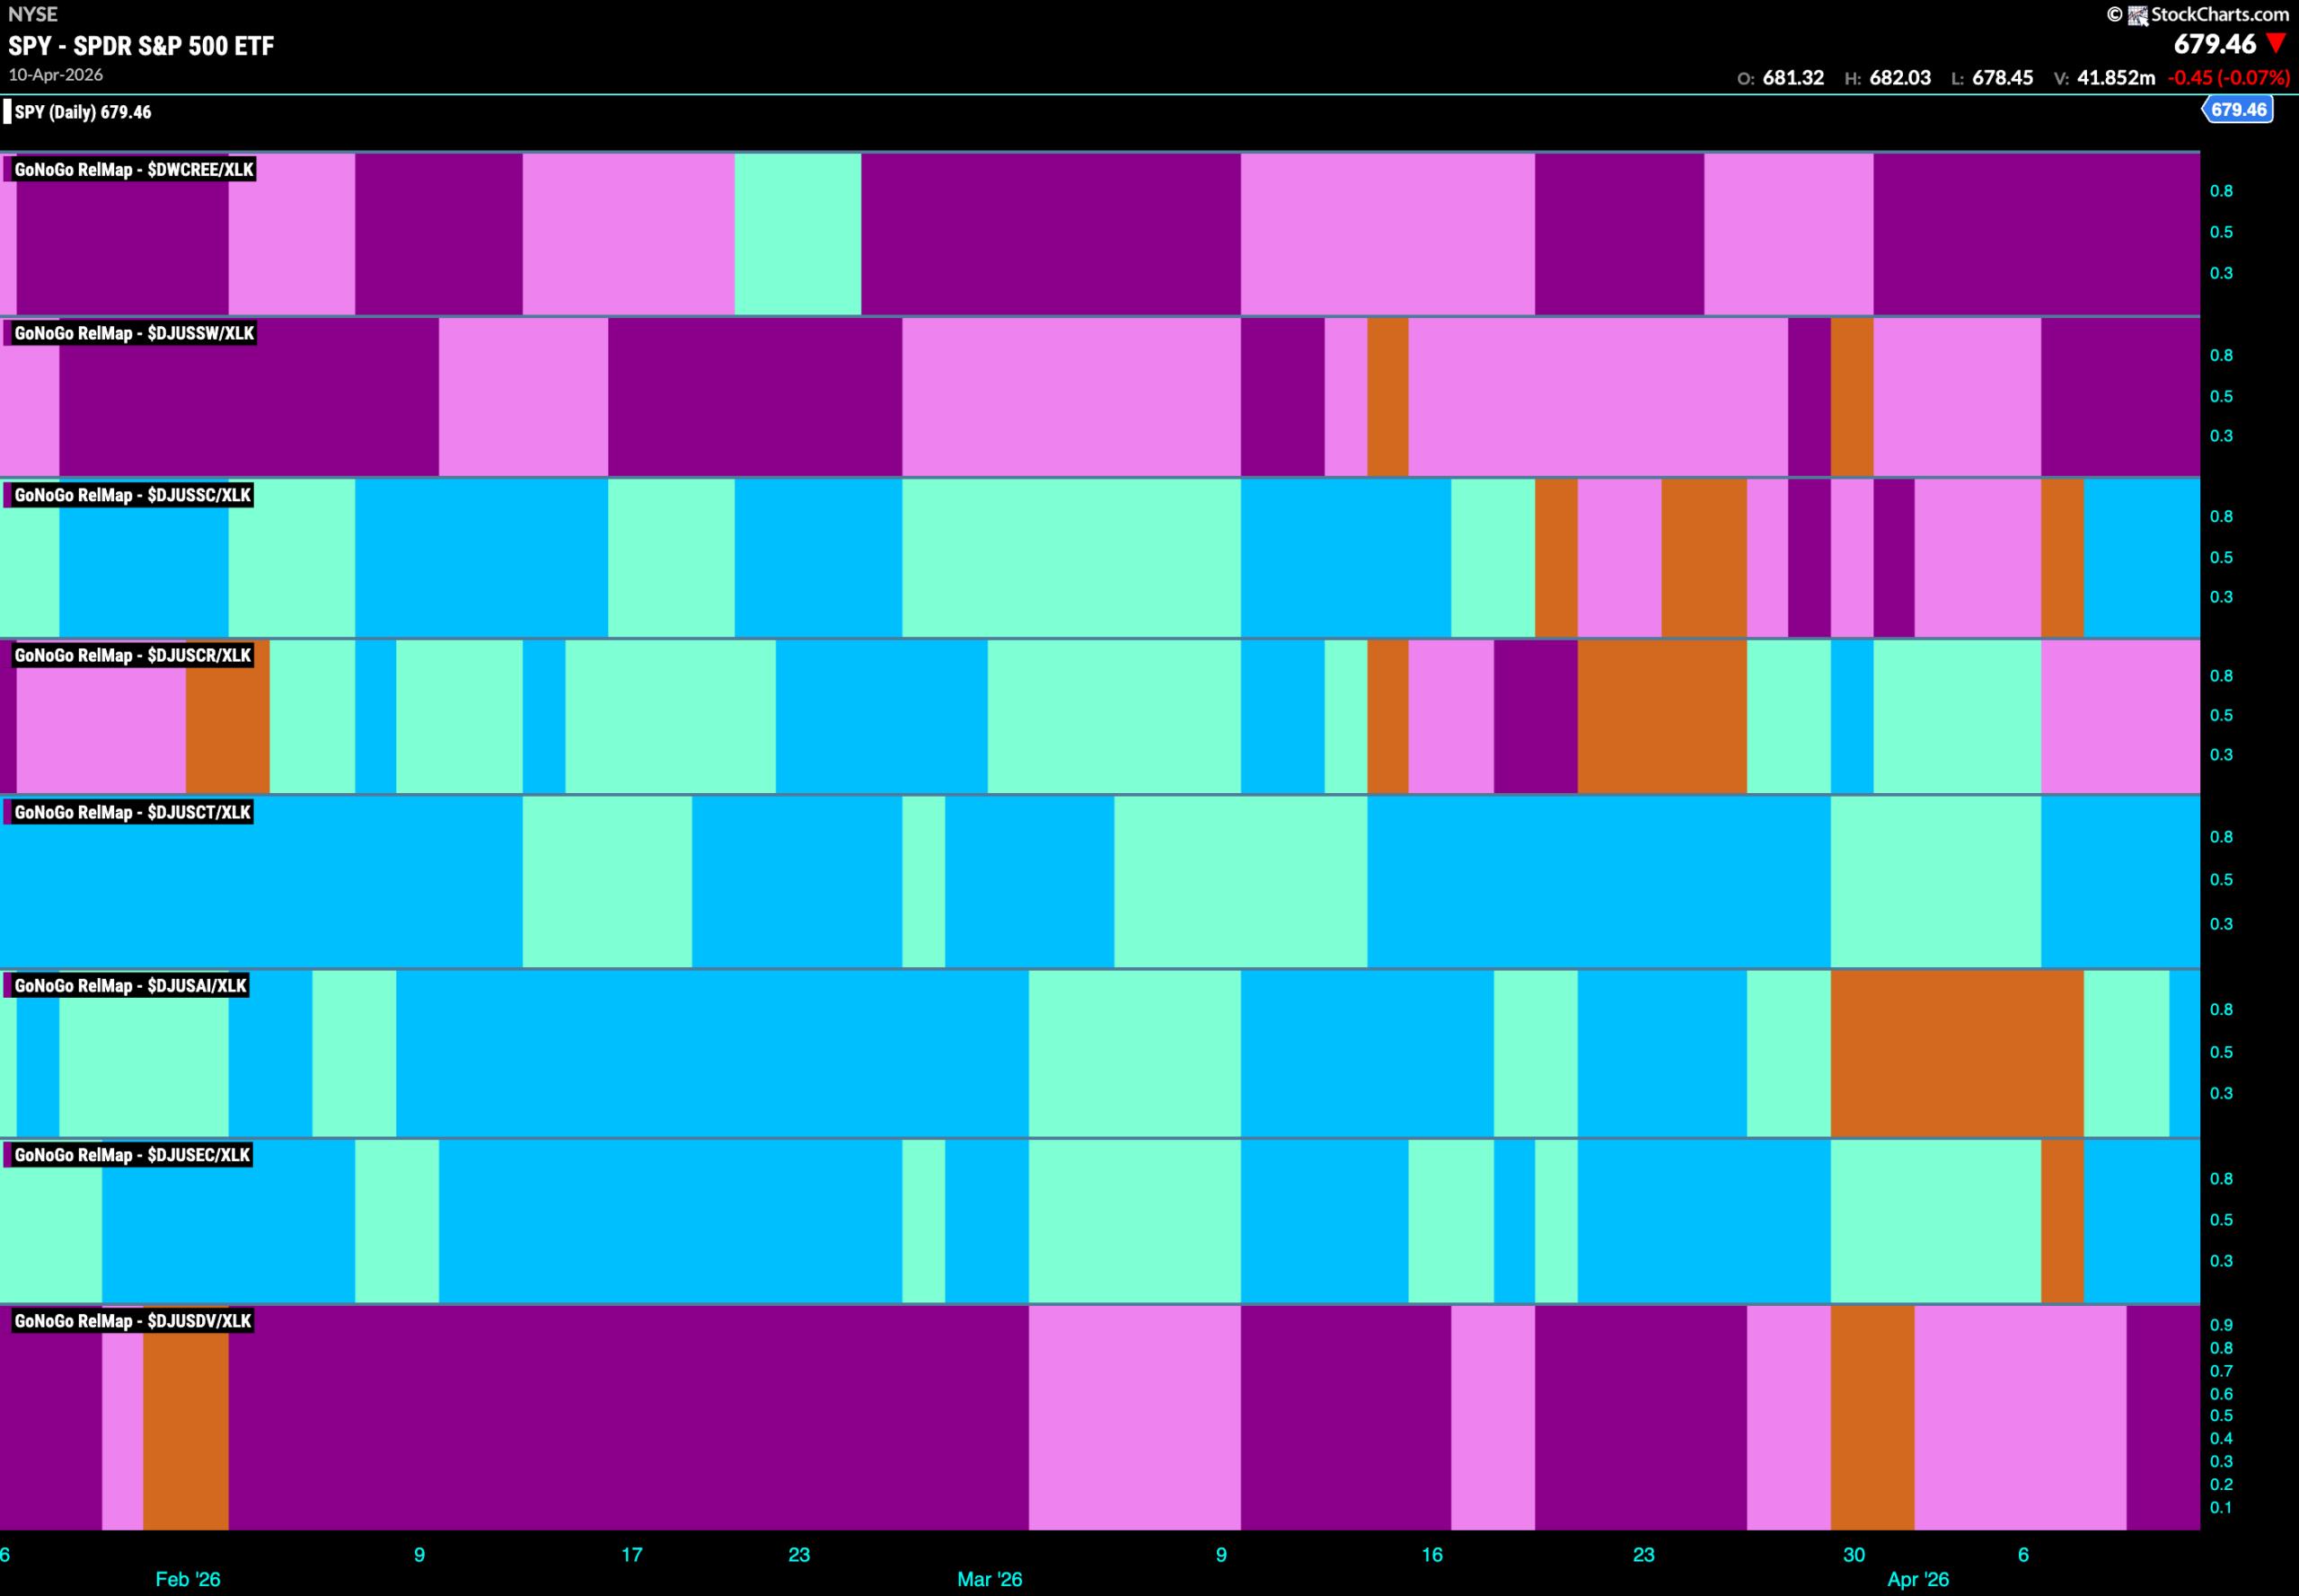Click the -0.45 (-0.07%) change value
2299x1596 pixels.
(2228, 78)
